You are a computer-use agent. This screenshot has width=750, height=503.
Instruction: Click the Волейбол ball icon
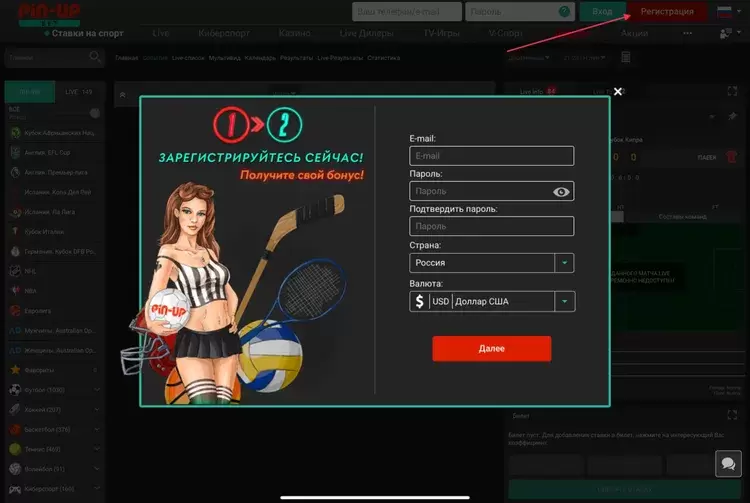15,469
